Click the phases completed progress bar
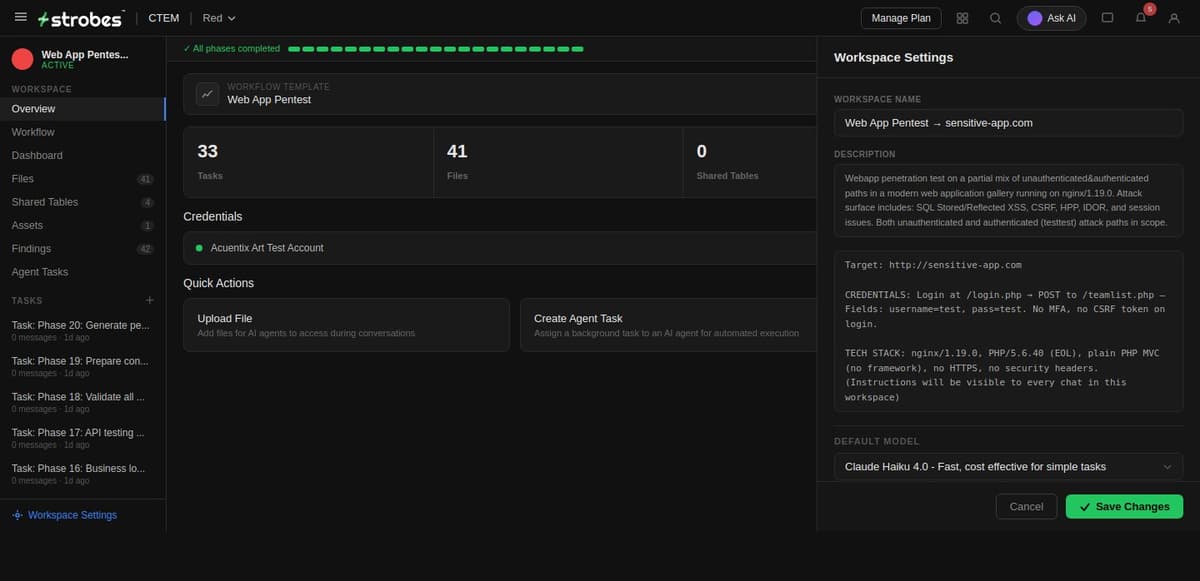 pos(436,48)
